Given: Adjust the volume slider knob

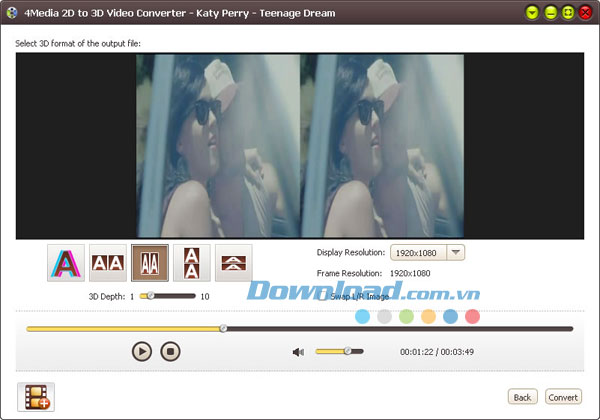Looking at the screenshot, I should (x=347, y=351).
